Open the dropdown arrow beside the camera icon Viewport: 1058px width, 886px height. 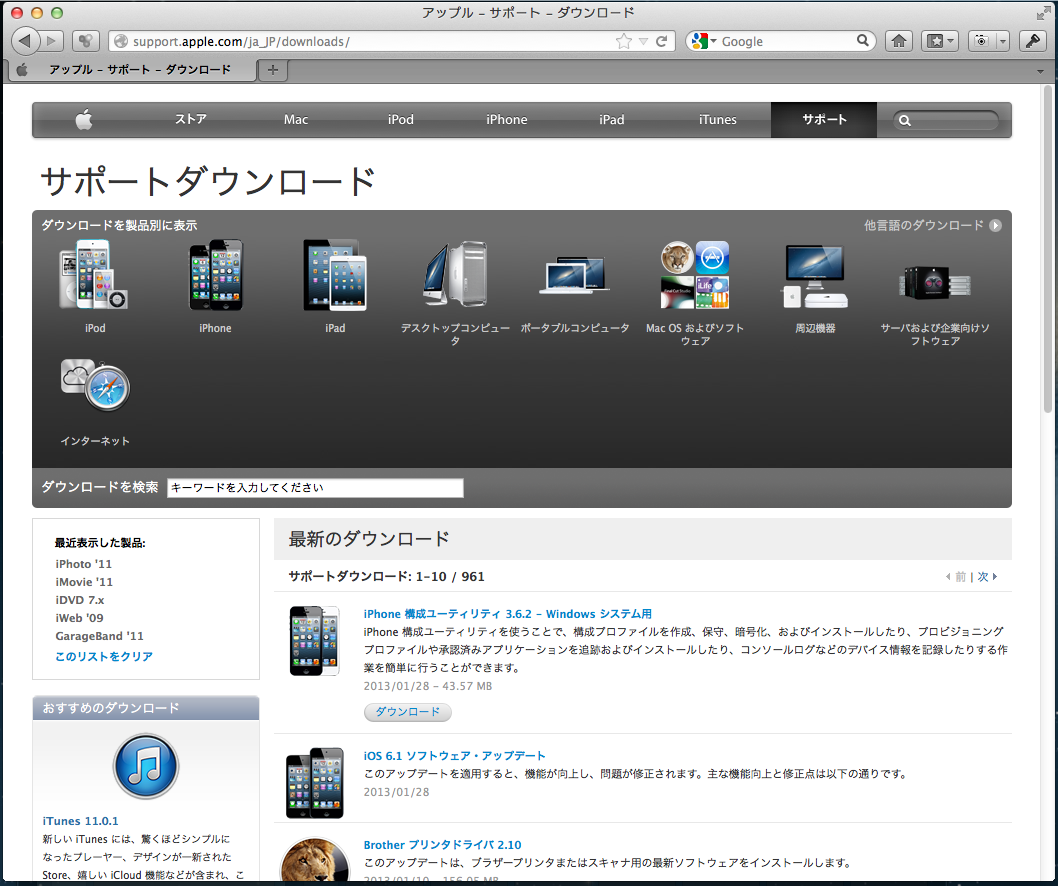[x=1002, y=41]
